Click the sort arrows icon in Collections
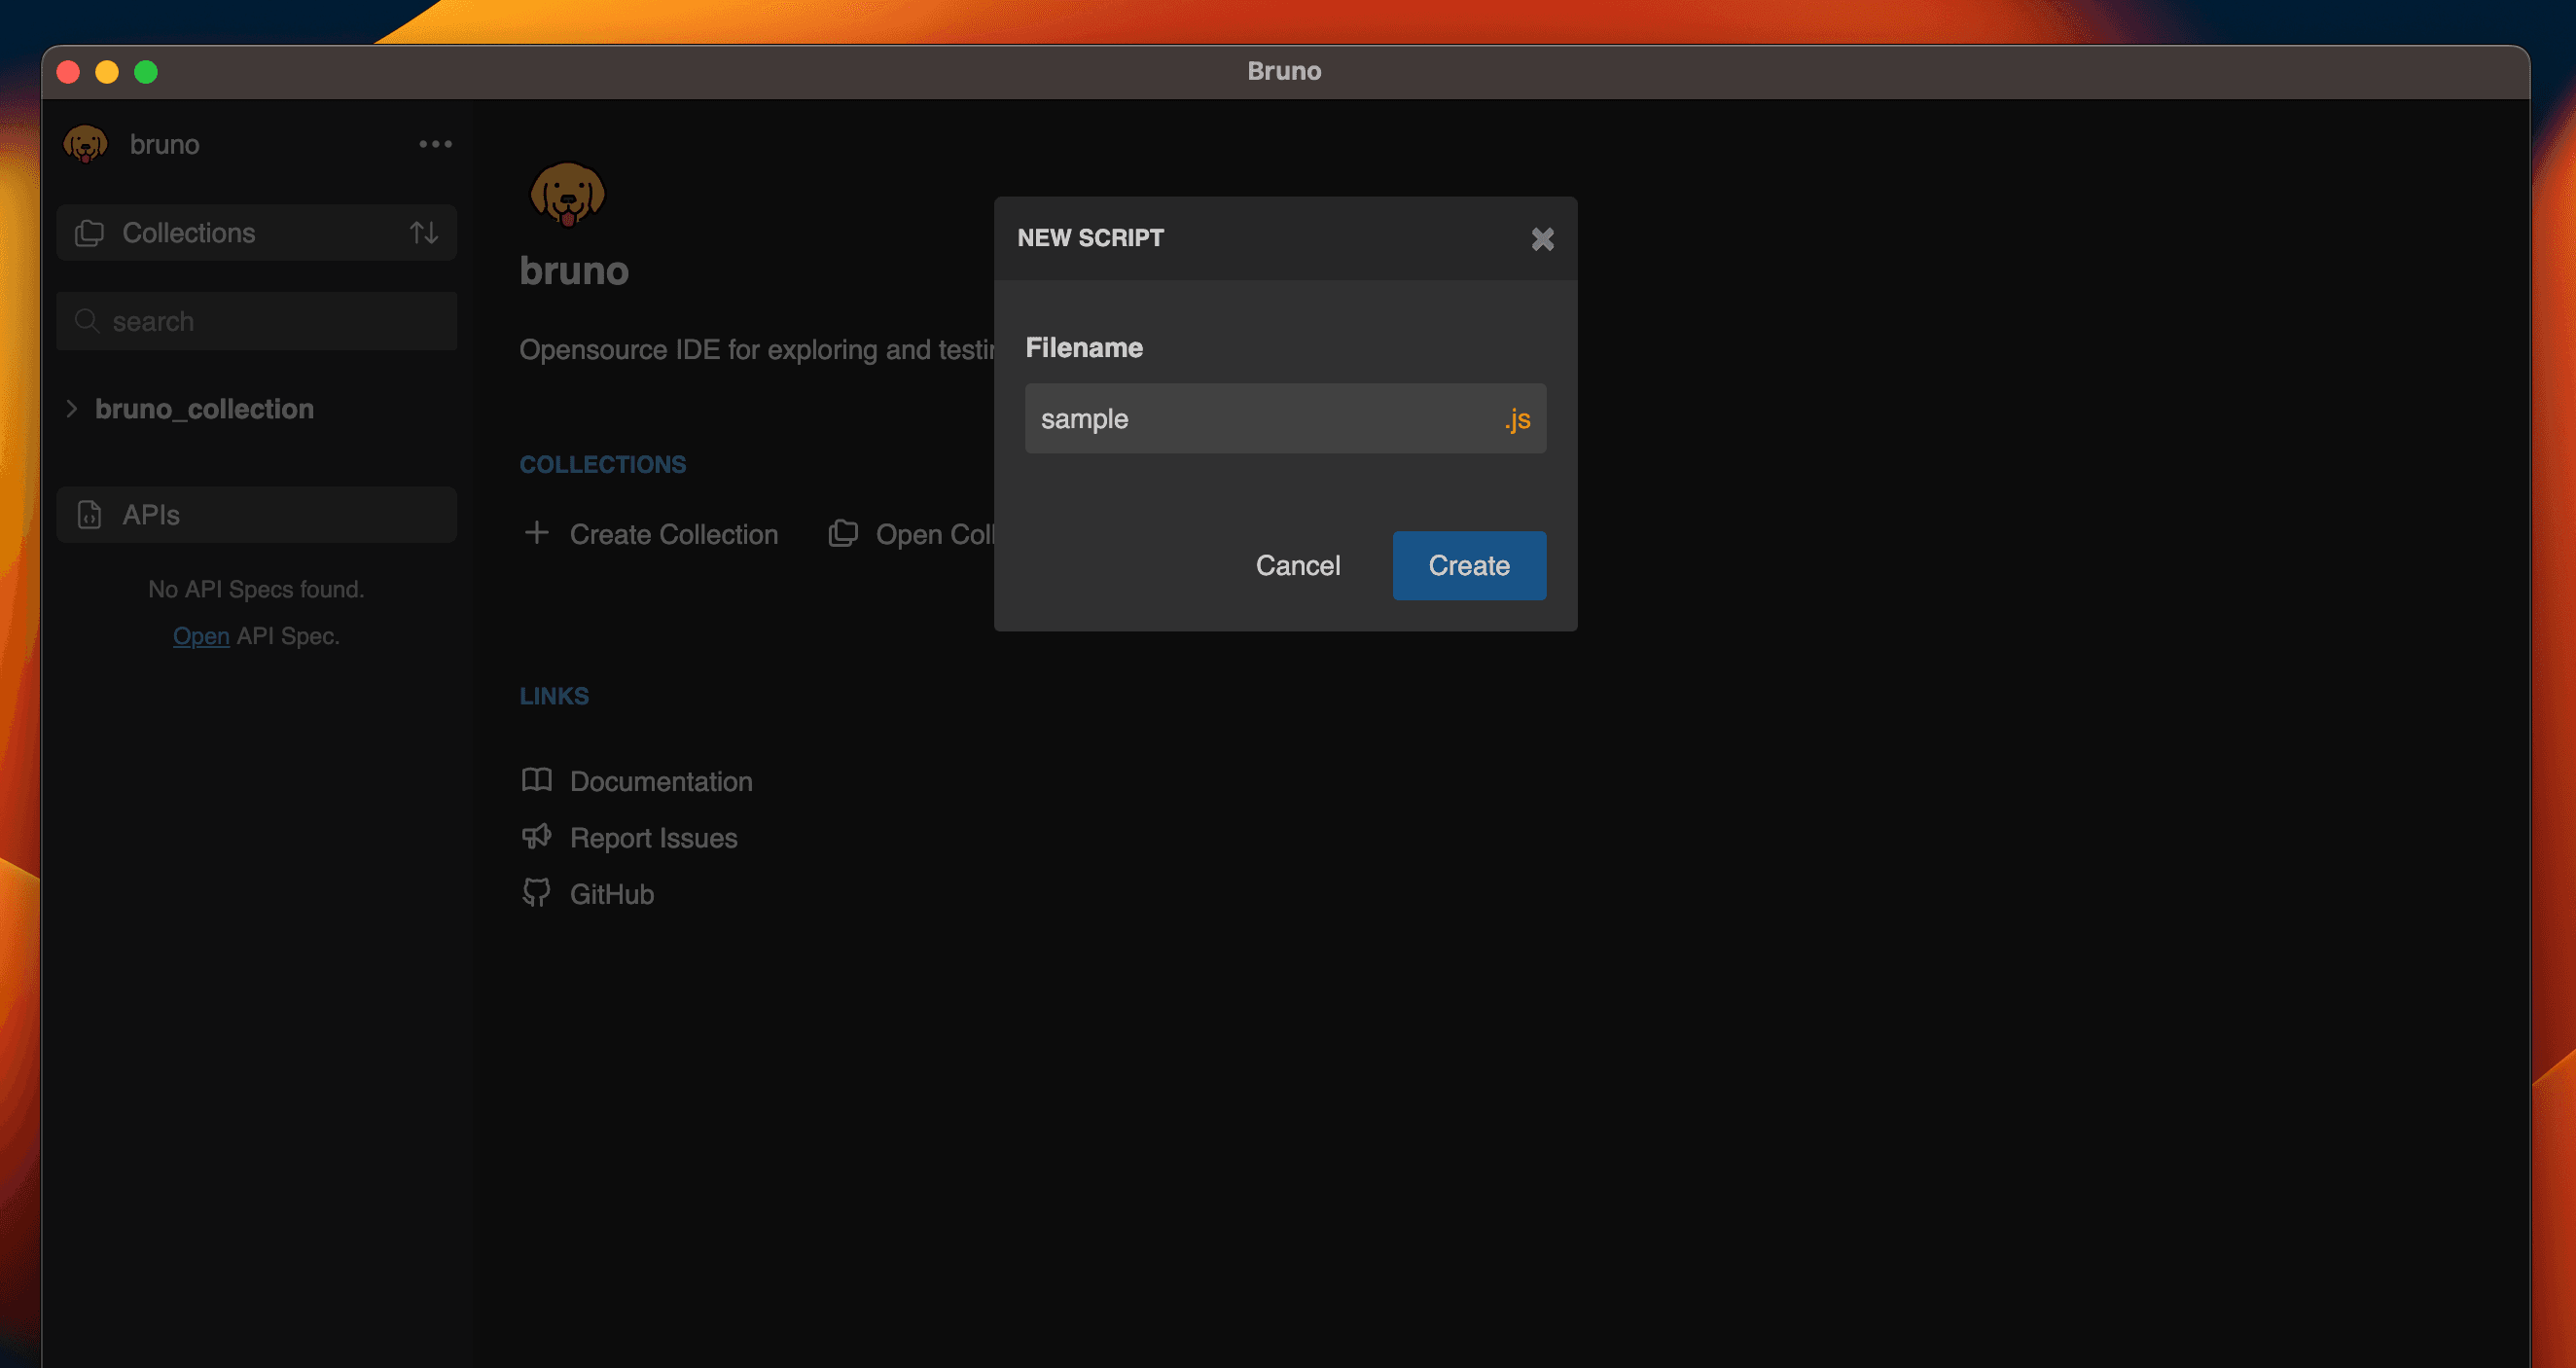Image resolution: width=2576 pixels, height=1368 pixels. point(424,233)
